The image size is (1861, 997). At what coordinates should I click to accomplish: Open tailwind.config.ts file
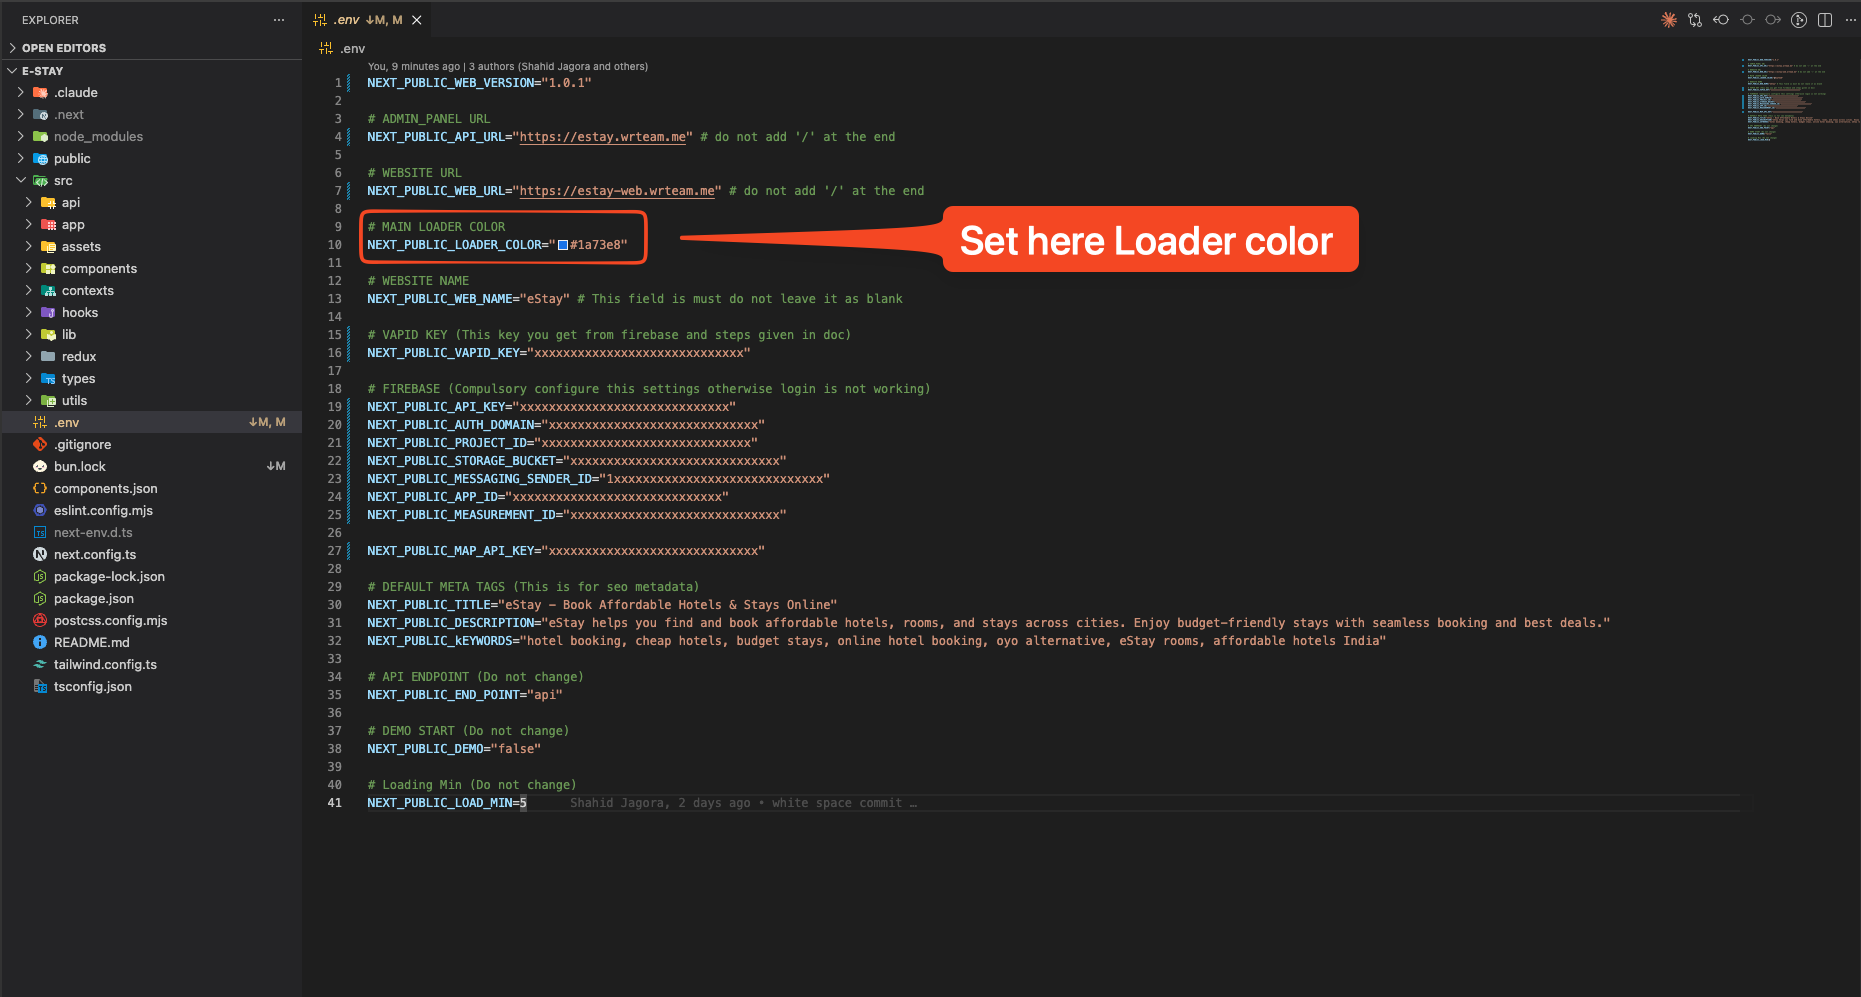[150, 665]
